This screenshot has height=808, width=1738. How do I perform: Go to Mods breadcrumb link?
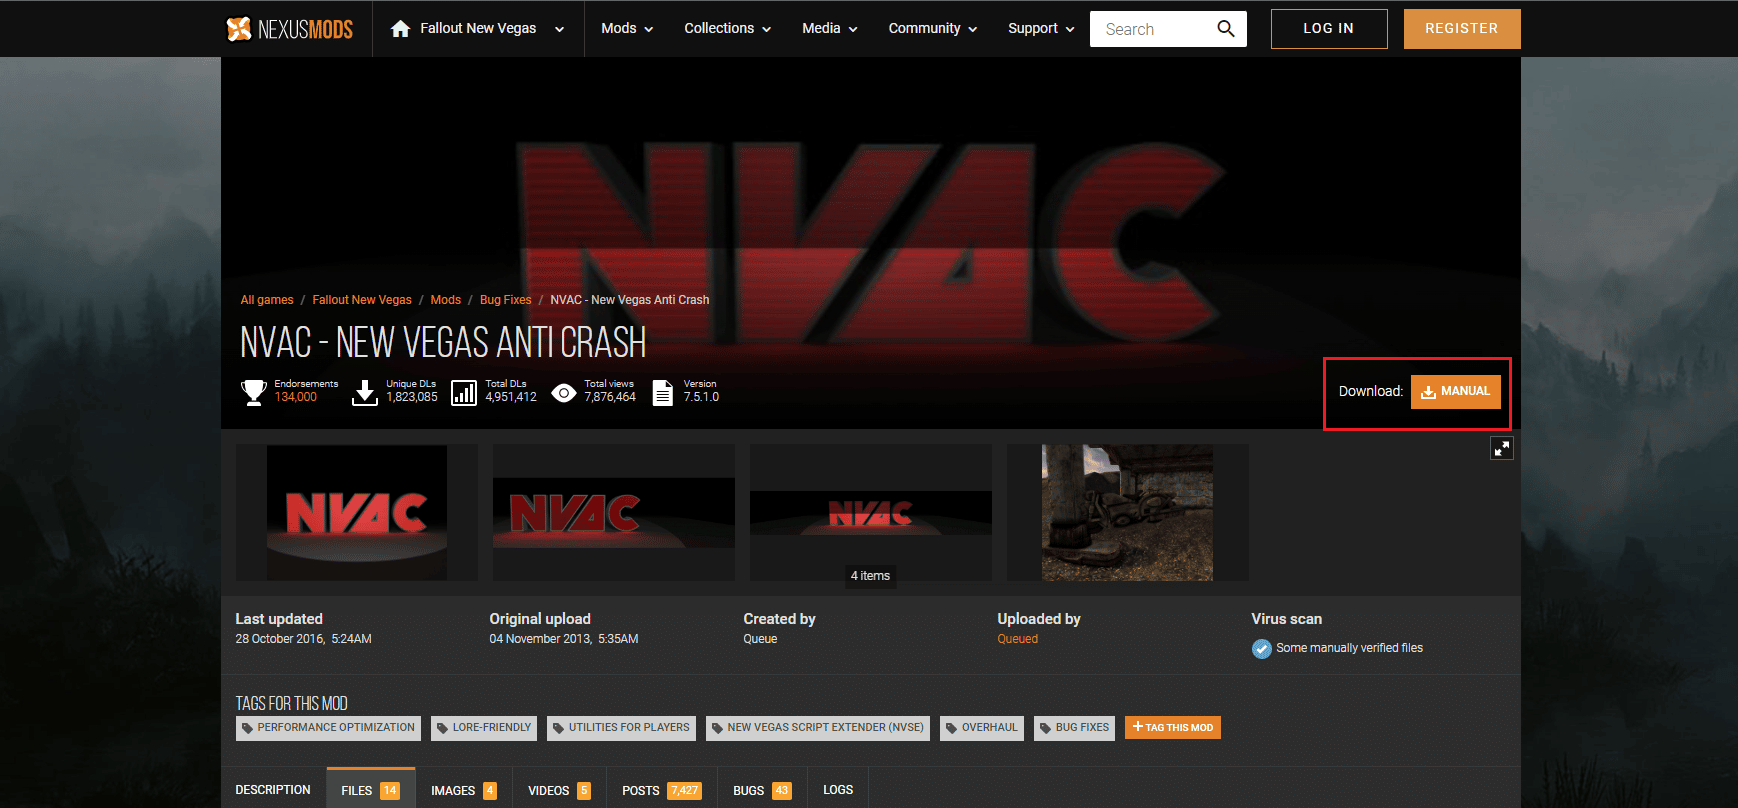tap(446, 300)
